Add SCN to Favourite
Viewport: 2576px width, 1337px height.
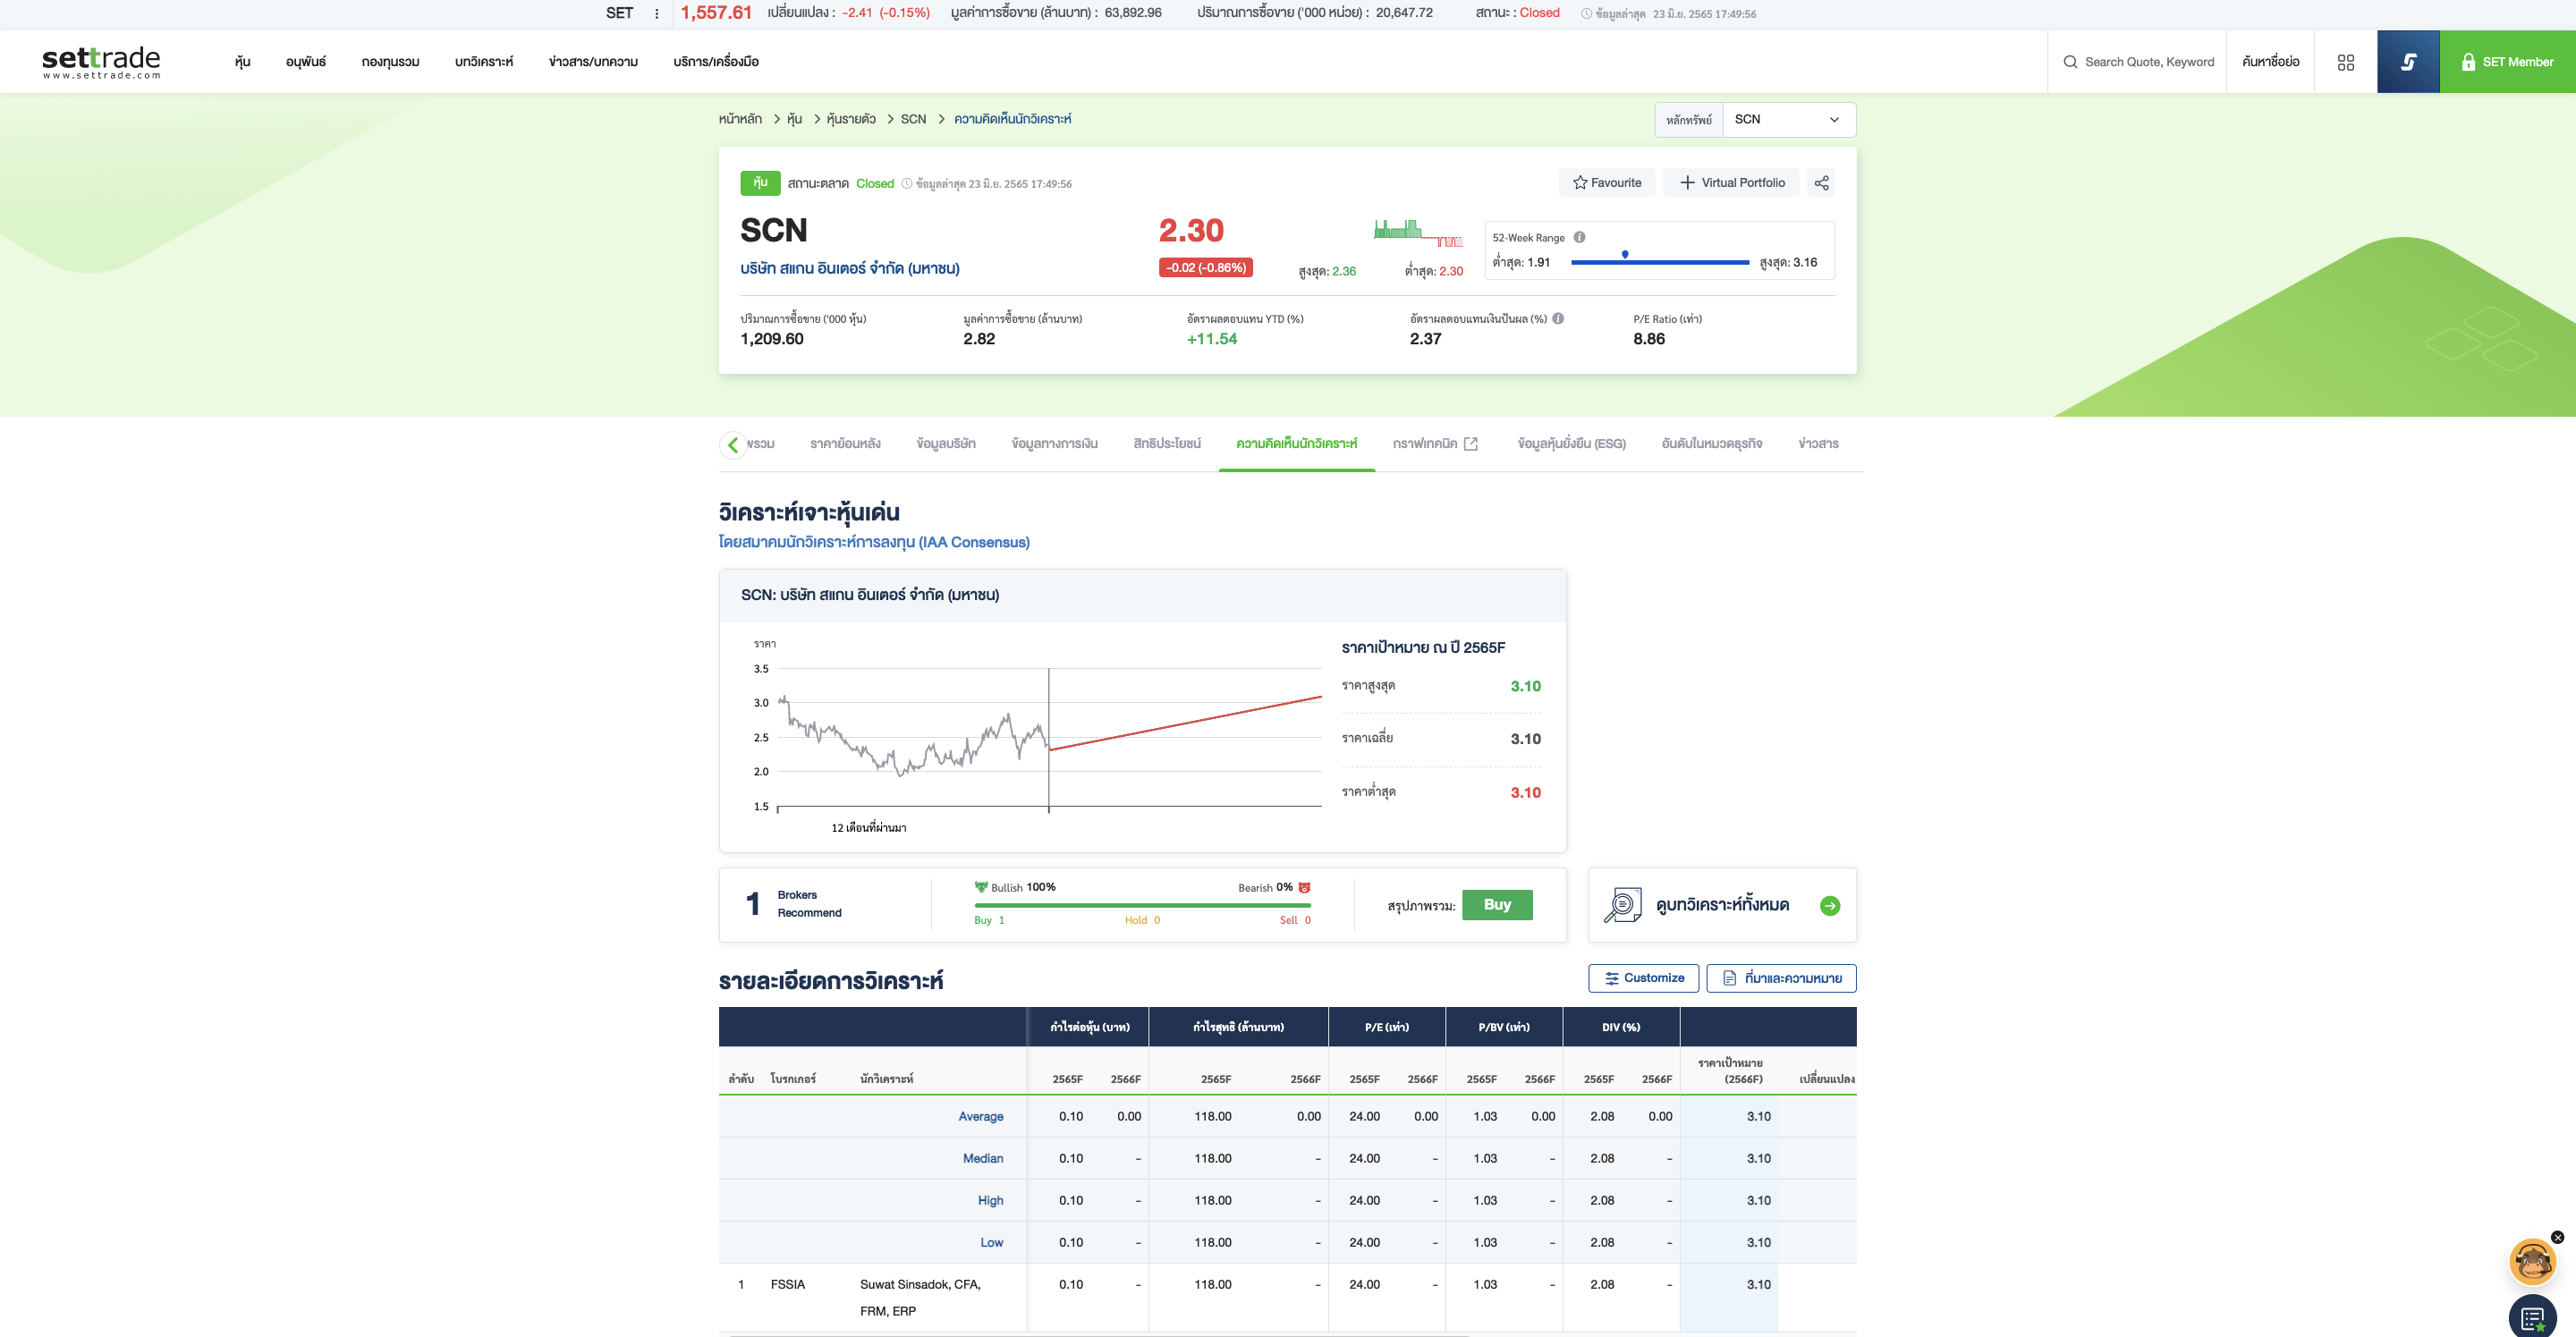coord(1606,183)
